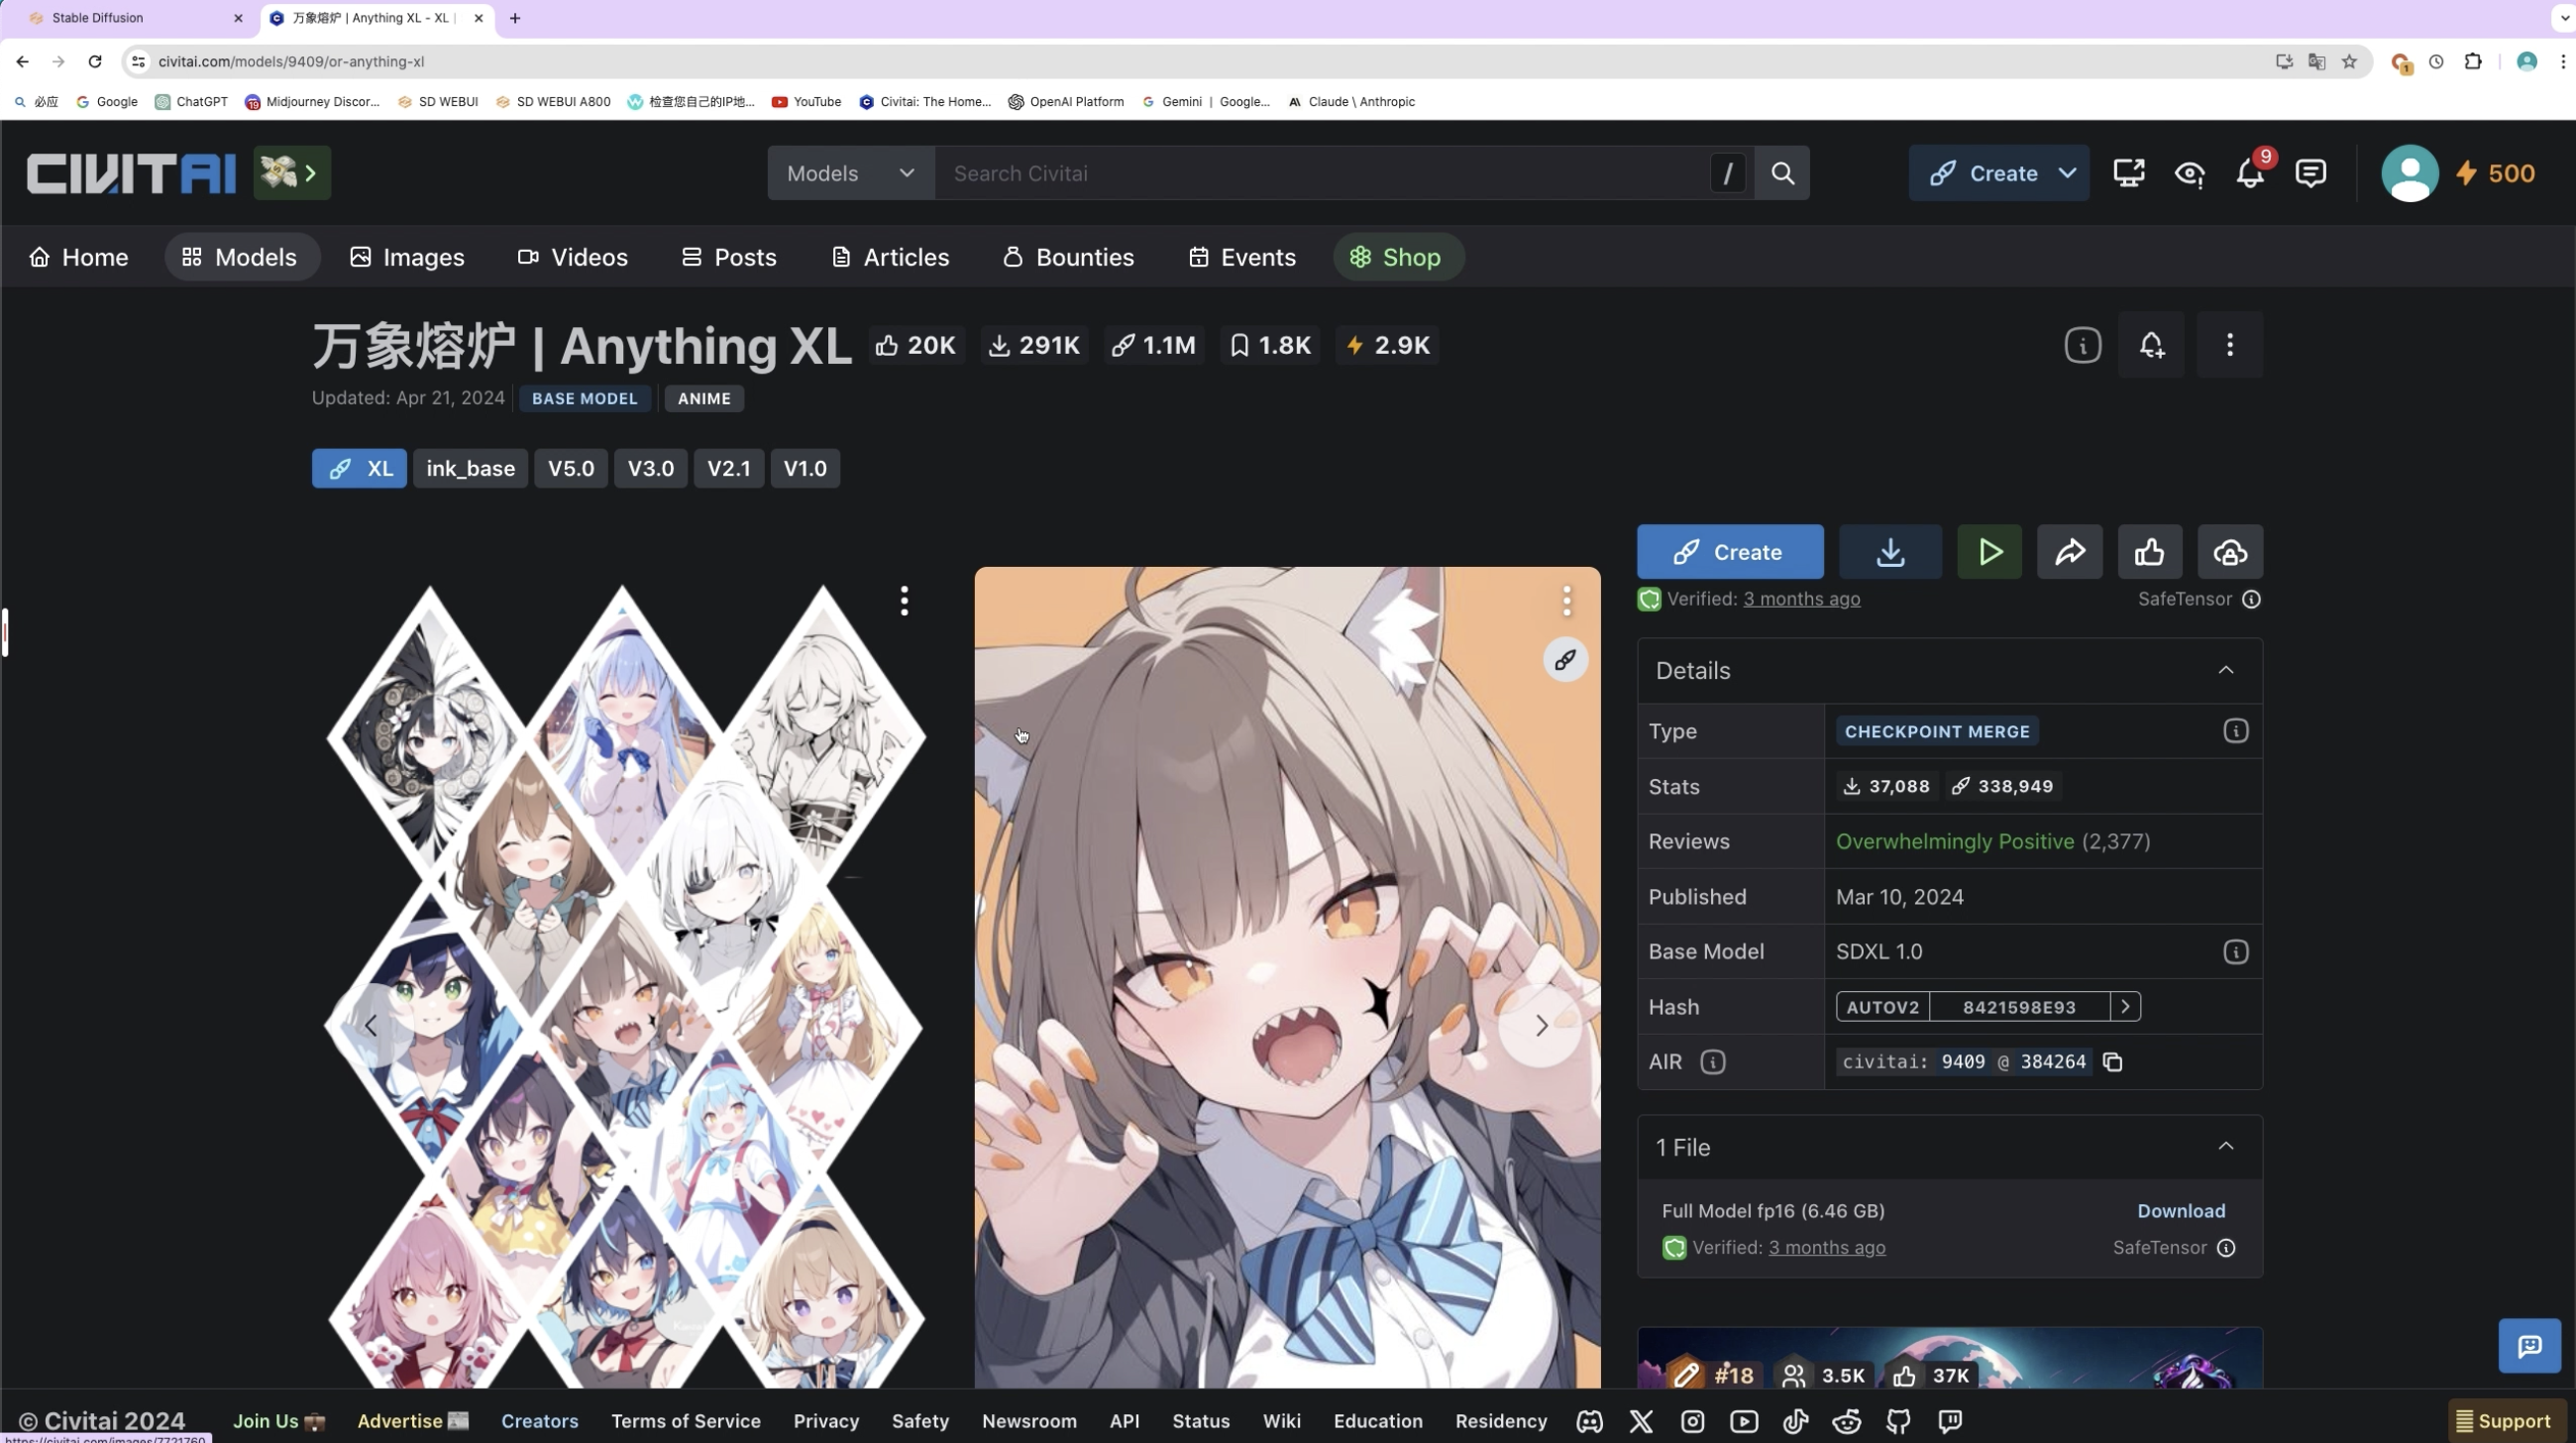This screenshot has width=2576, height=1443.
Task: Open the user avatar profile menu
Action: pyautogui.click(x=2410, y=173)
